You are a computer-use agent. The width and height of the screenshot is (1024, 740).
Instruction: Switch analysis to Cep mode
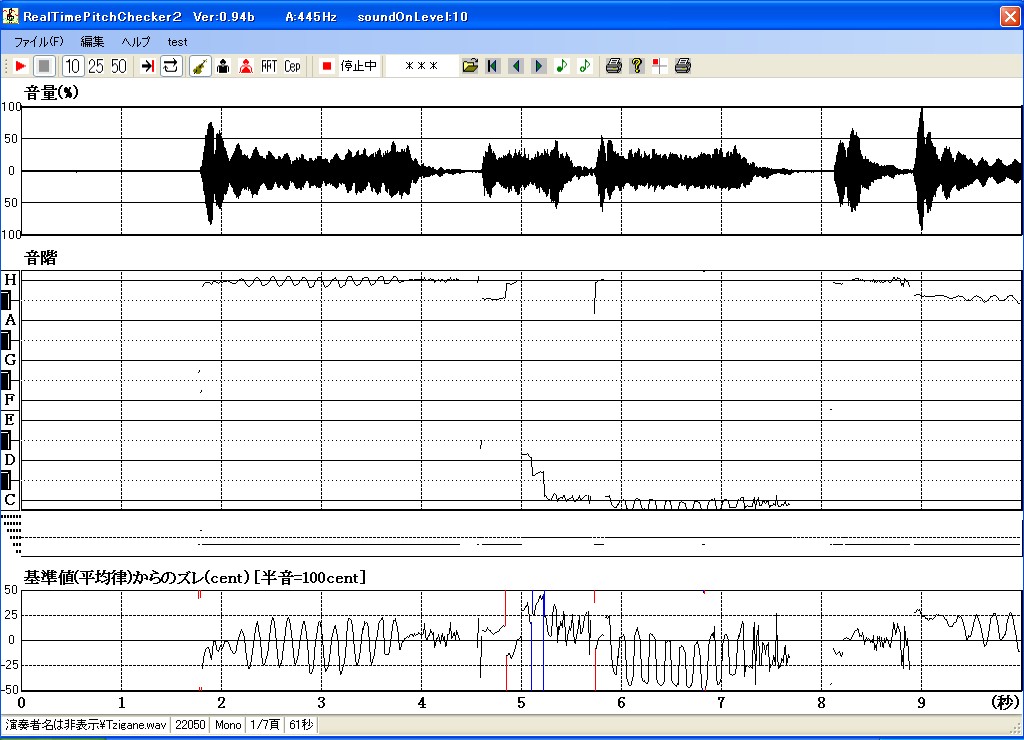tap(292, 66)
